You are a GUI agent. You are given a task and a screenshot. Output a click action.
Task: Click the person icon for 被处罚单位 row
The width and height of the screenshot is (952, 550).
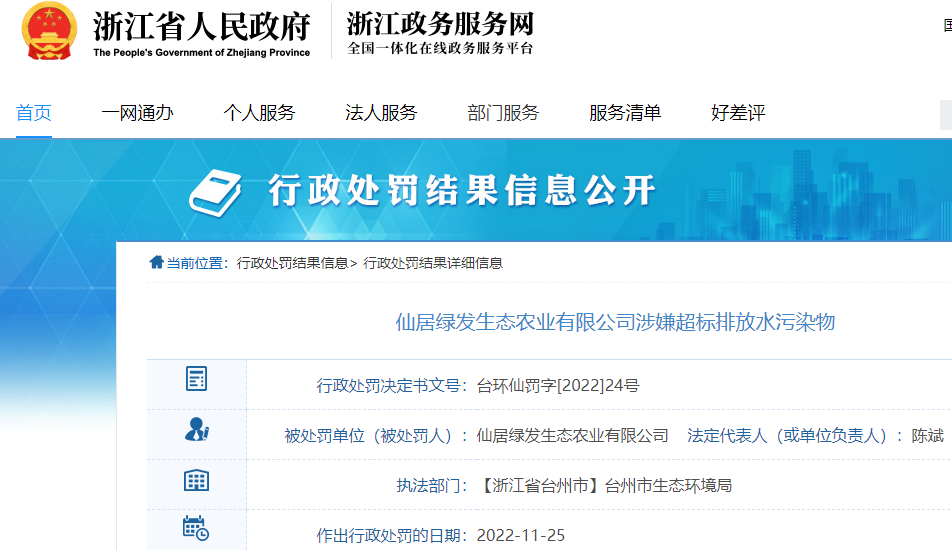coord(196,429)
